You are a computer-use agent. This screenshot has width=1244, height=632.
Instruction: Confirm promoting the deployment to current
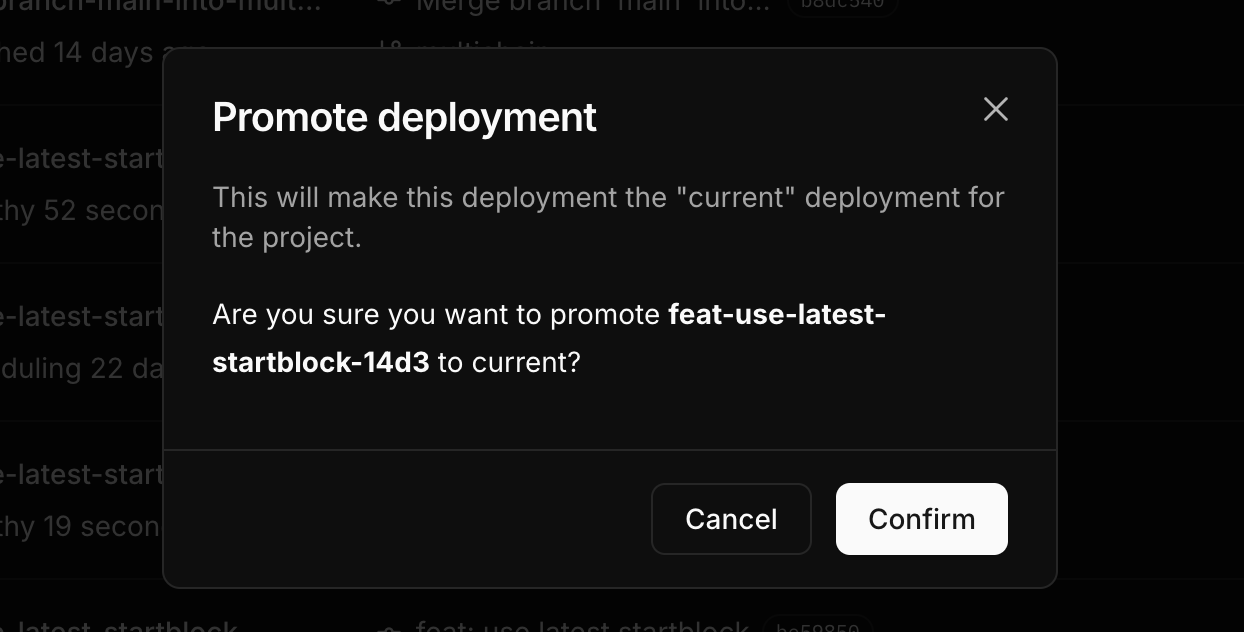pyautogui.click(x=921, y=519)
